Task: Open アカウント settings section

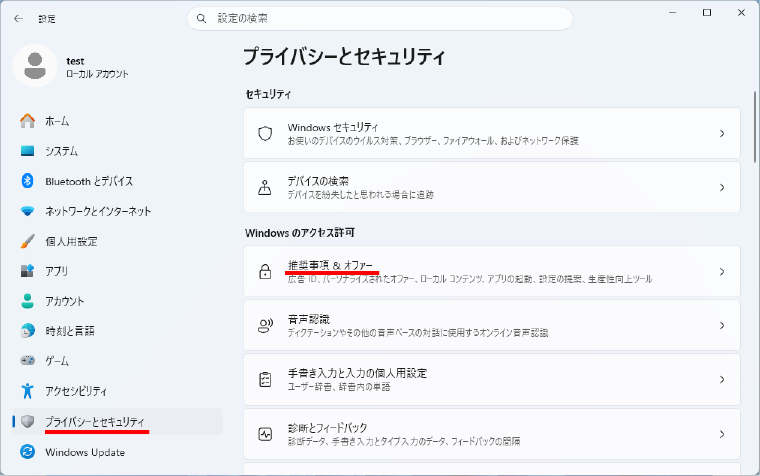Action: coord(117,301)
